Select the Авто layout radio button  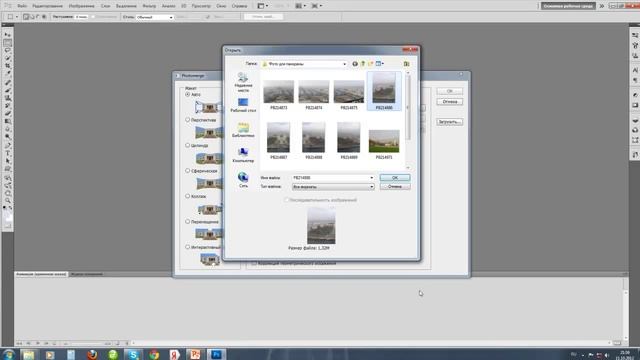coord(188,94)
